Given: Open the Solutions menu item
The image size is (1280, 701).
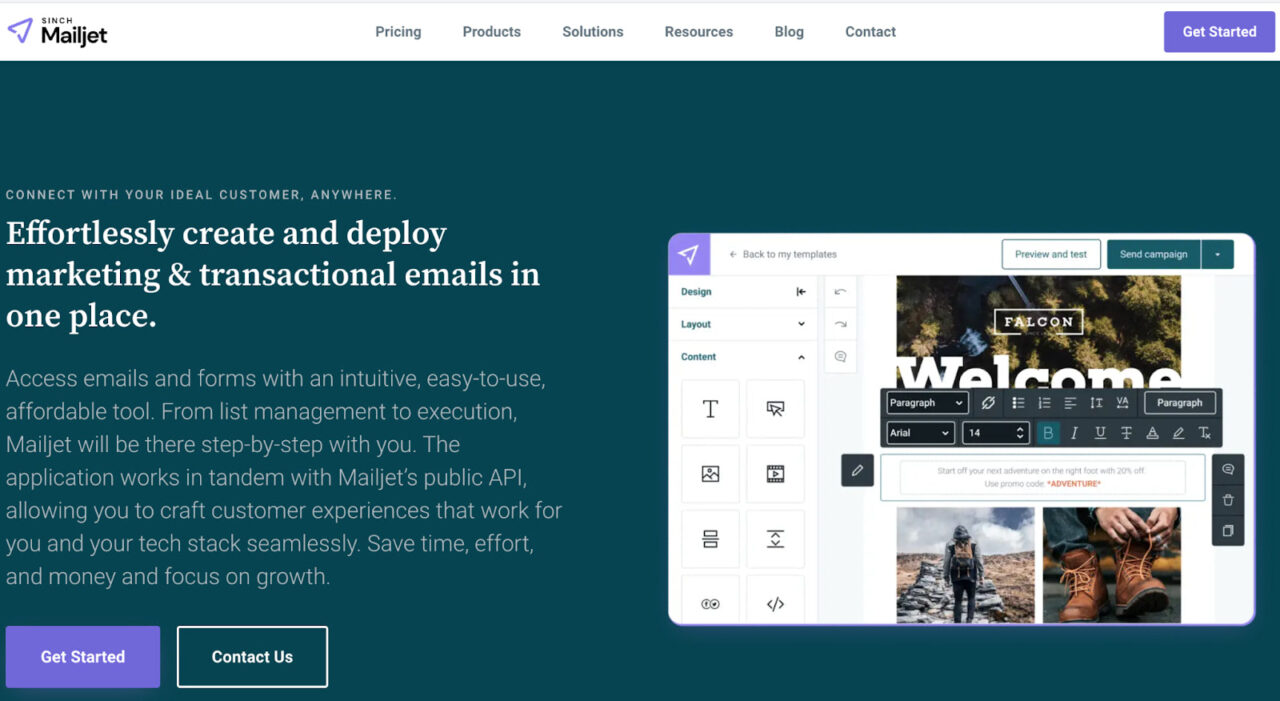Looking at the screenshot, I should click(592, 32).
